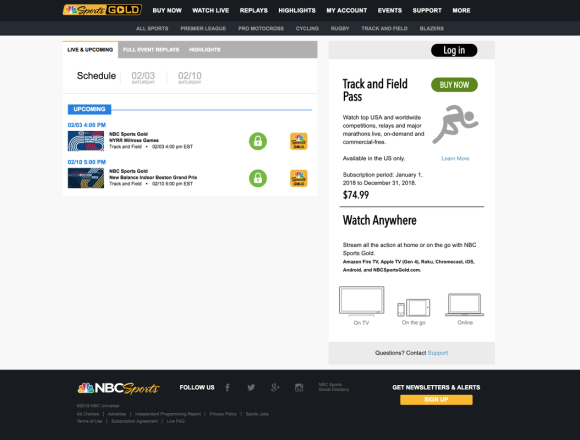Viewport: 580px width, 440px height.
Task: Open the New Balance Boston Grand Prix thumbnail
Action: (x=86, y=178)
